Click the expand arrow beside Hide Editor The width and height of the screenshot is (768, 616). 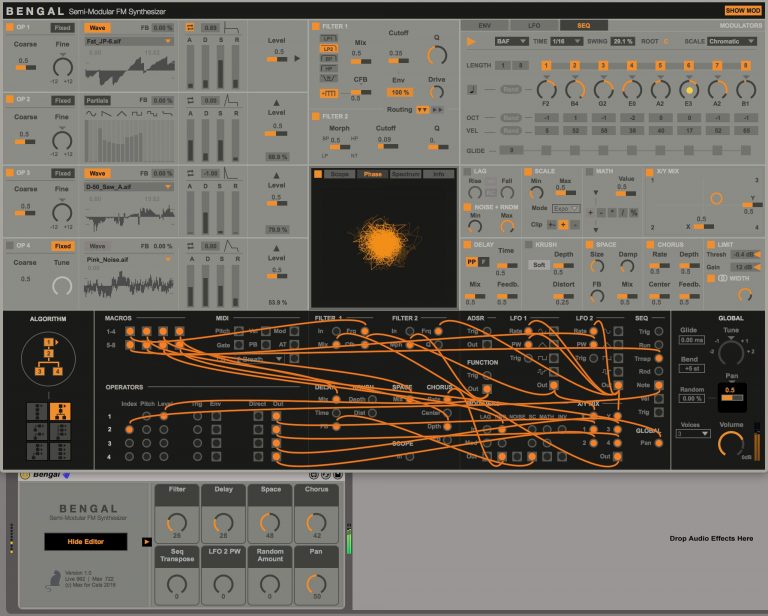pyautogui.click(x=146, y=542)
